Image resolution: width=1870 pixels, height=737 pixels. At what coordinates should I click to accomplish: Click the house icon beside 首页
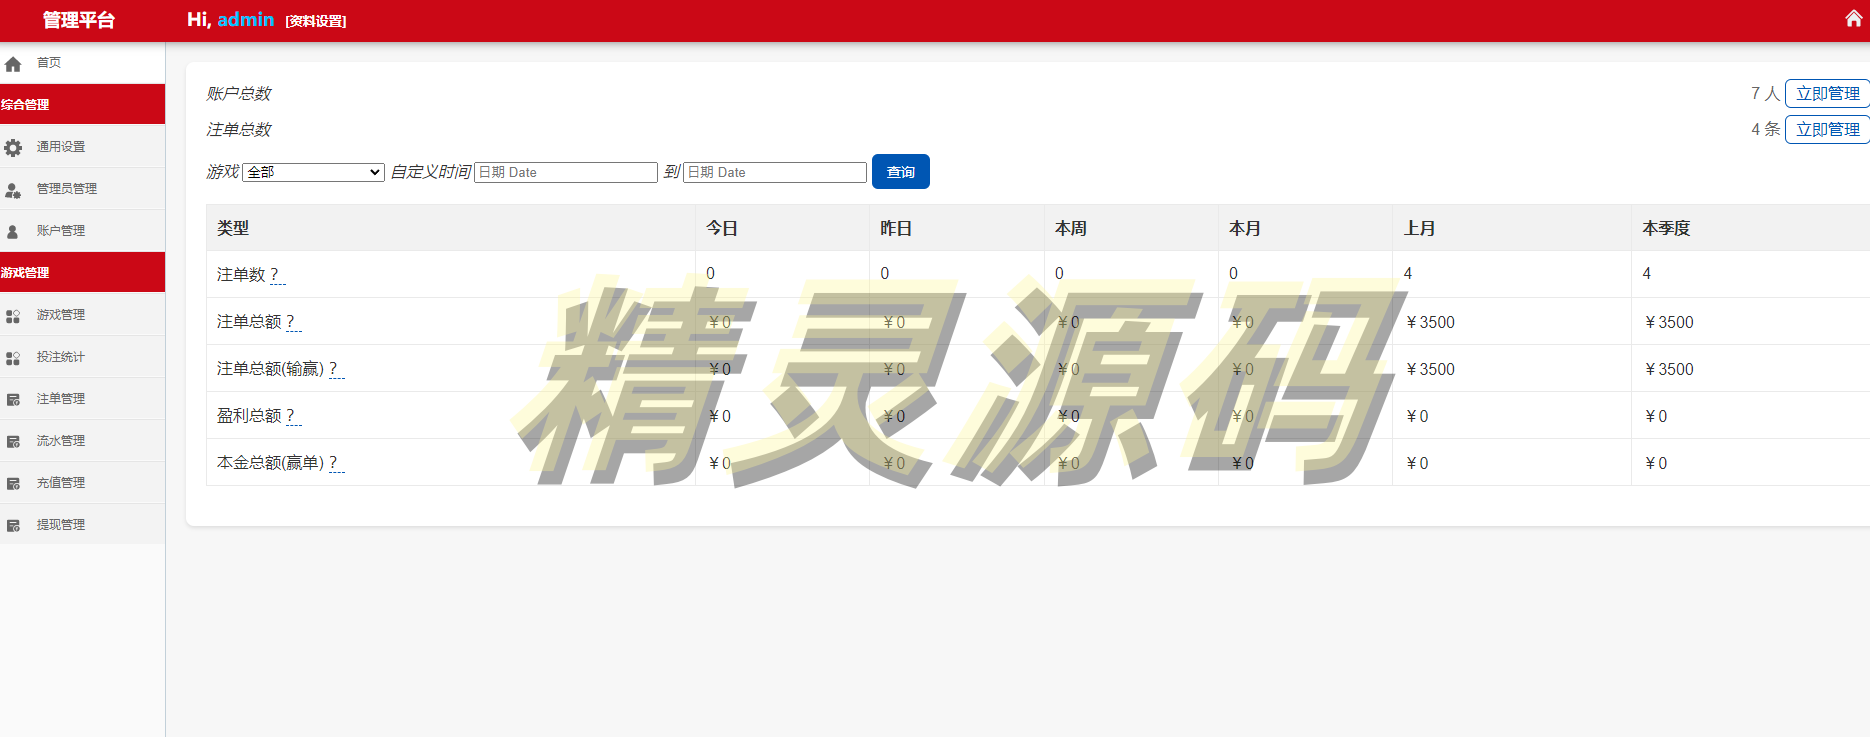click(13, 64)
